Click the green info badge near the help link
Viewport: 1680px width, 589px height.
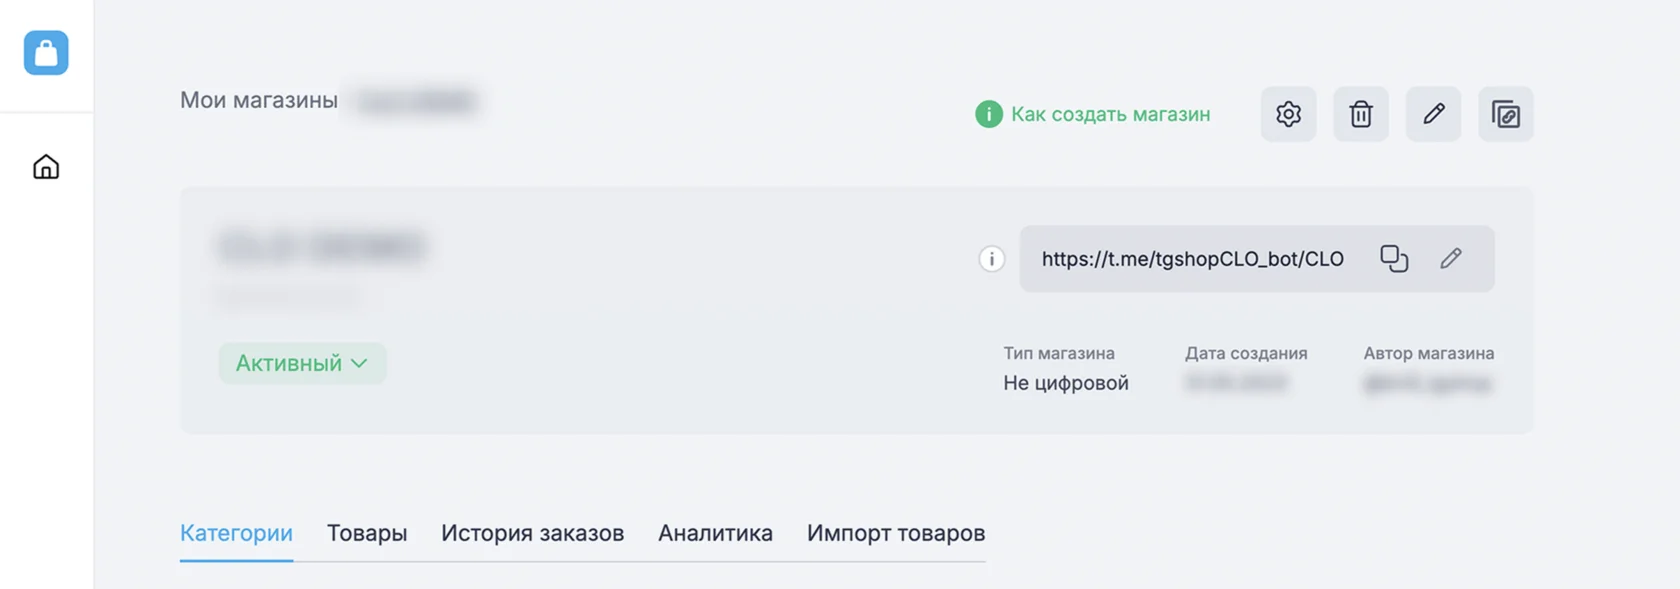988,114
